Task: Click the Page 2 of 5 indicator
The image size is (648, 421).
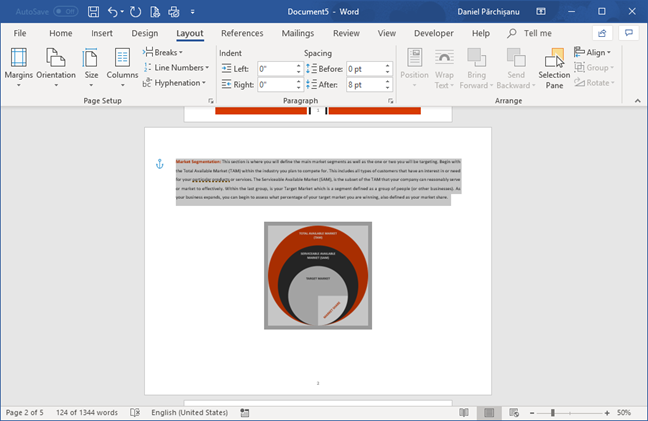Action: coord(24,412)
